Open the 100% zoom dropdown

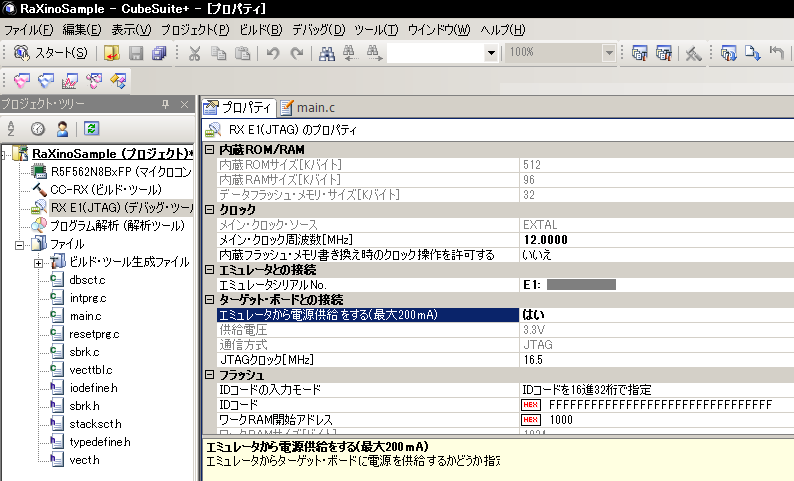(609, 53)
